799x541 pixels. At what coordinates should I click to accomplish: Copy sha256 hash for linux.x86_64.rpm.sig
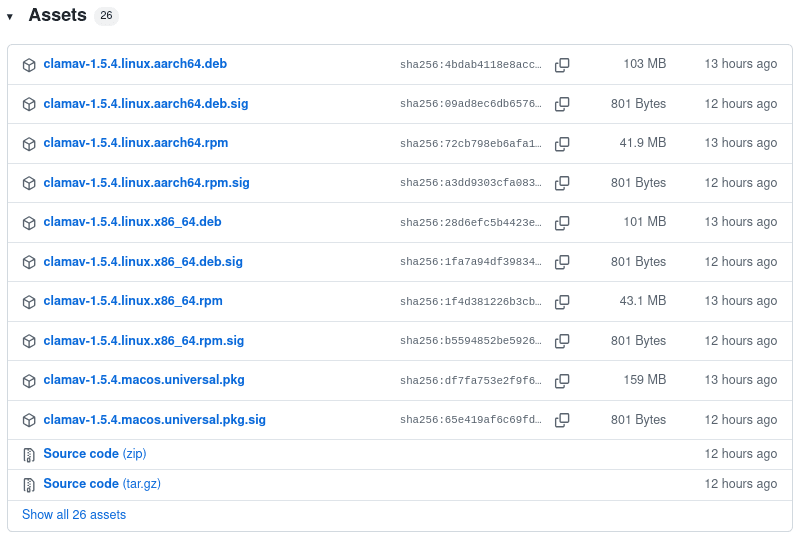[x=562, y=341]
